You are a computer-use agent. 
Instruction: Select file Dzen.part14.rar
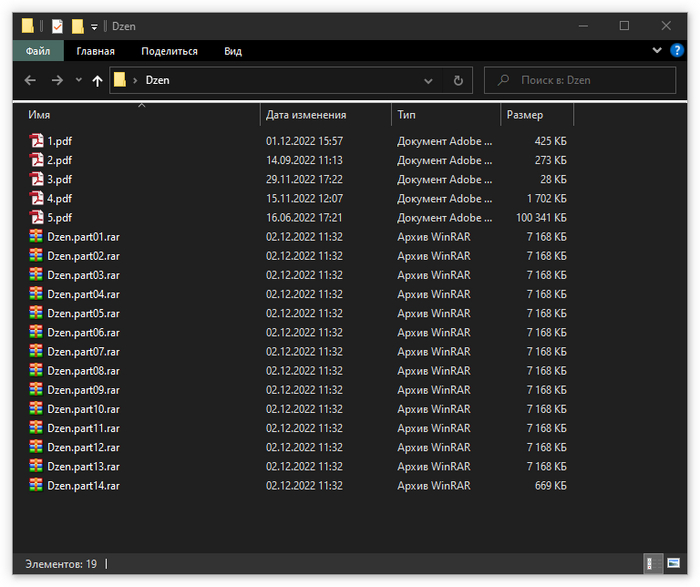point(83,485)
